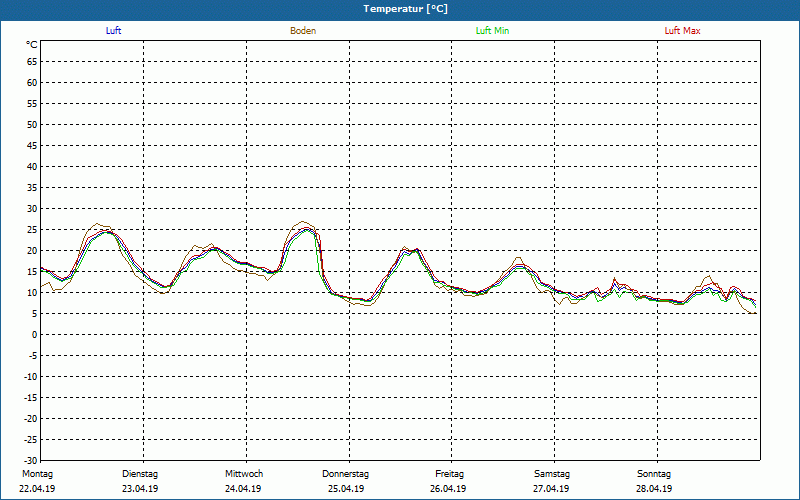Screen dimensions: 800x500
Task: Click the 'Sonntag' day label
Action: click(x=654, y=474)
